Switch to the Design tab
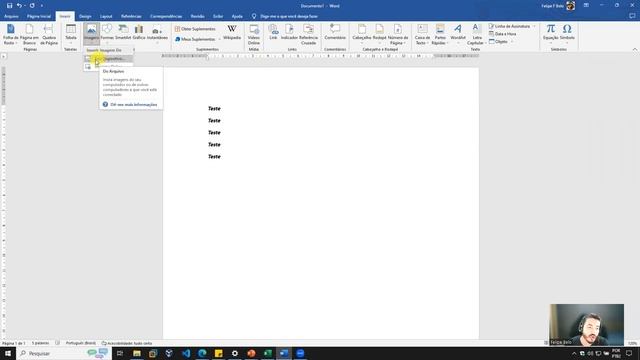 pos(85,16)
